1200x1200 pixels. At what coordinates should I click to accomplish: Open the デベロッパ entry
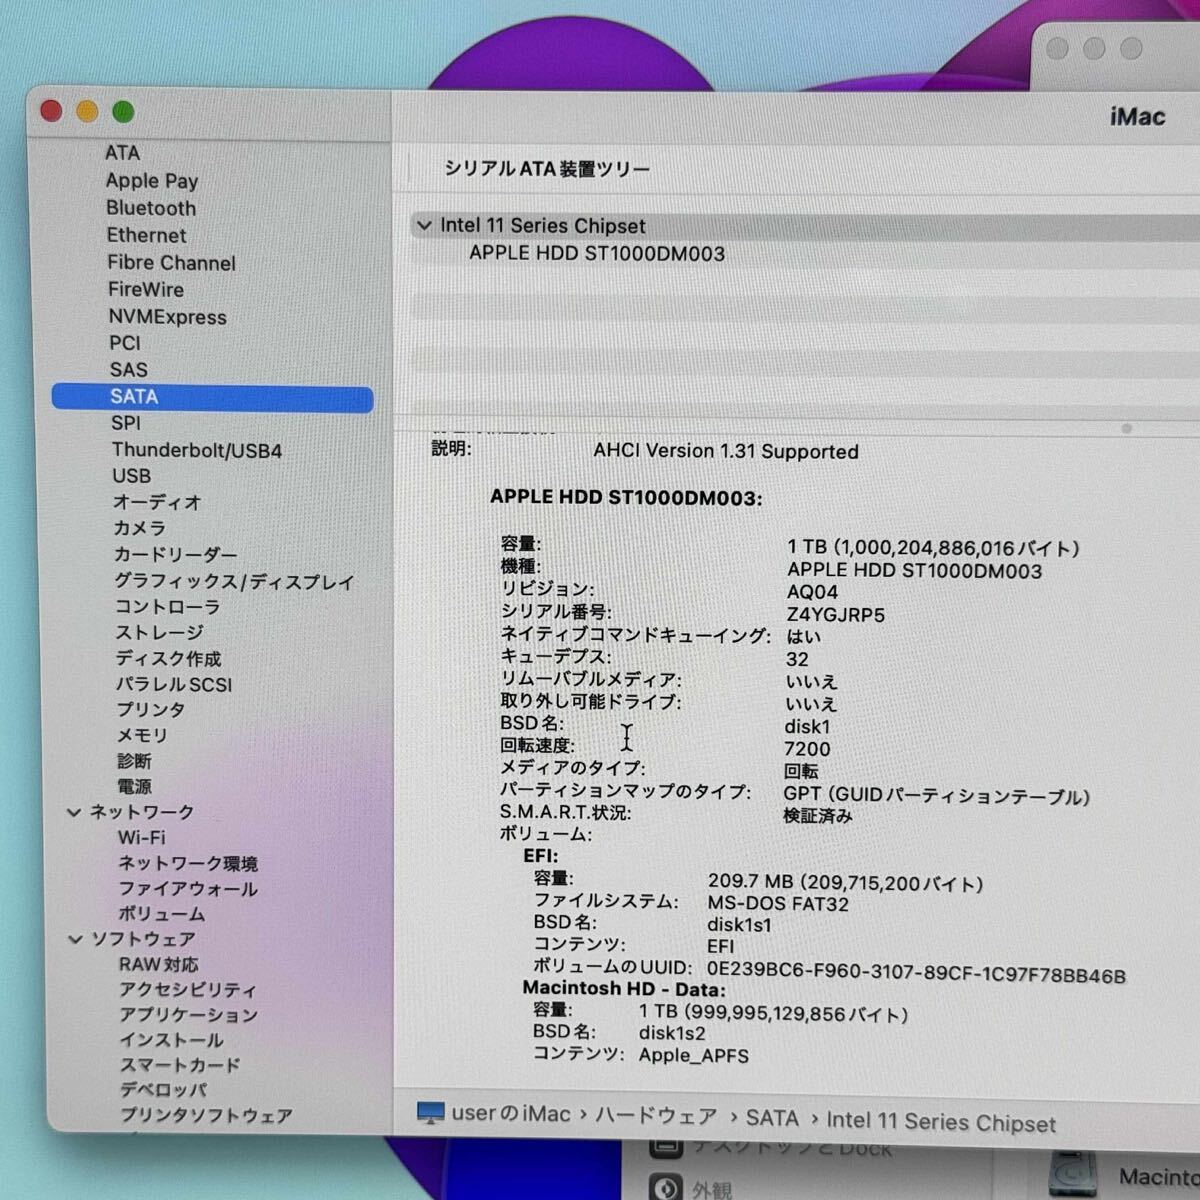click(x=163, y=1090)
